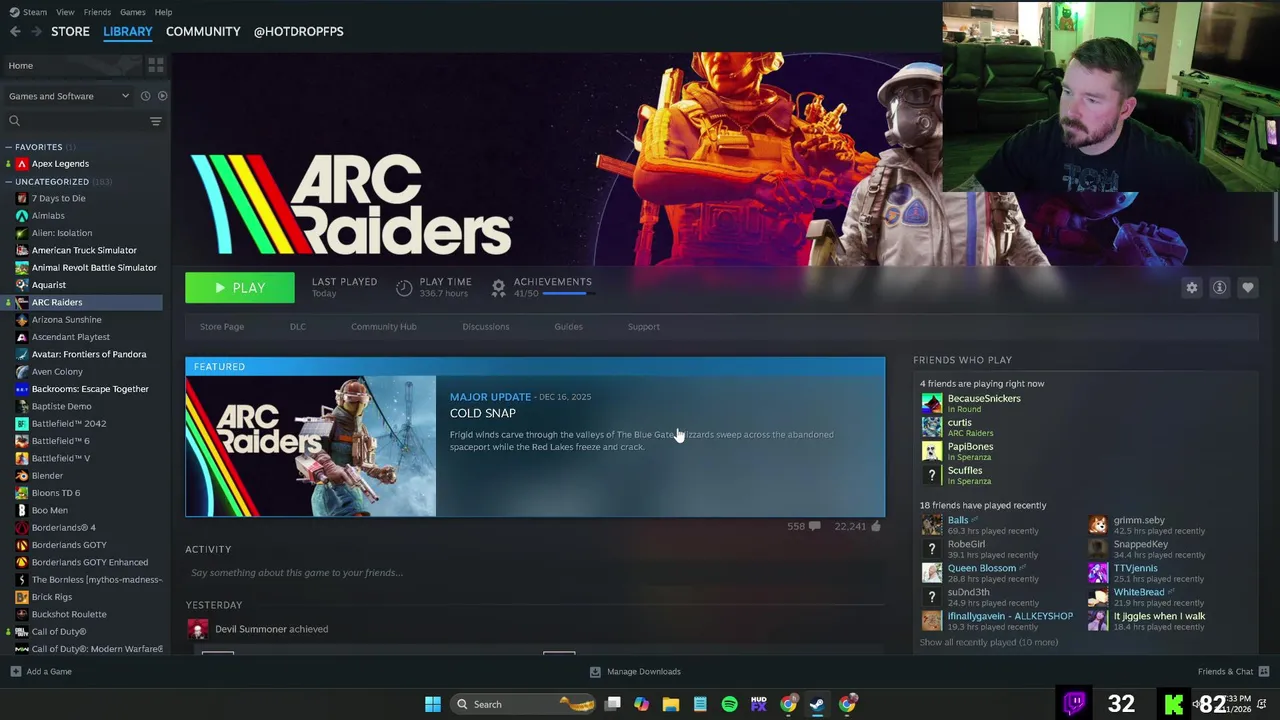Open the @HOTDROPFPS profile tab
The height and width of the screenshot is (720, 1280).
pos(298,32)
